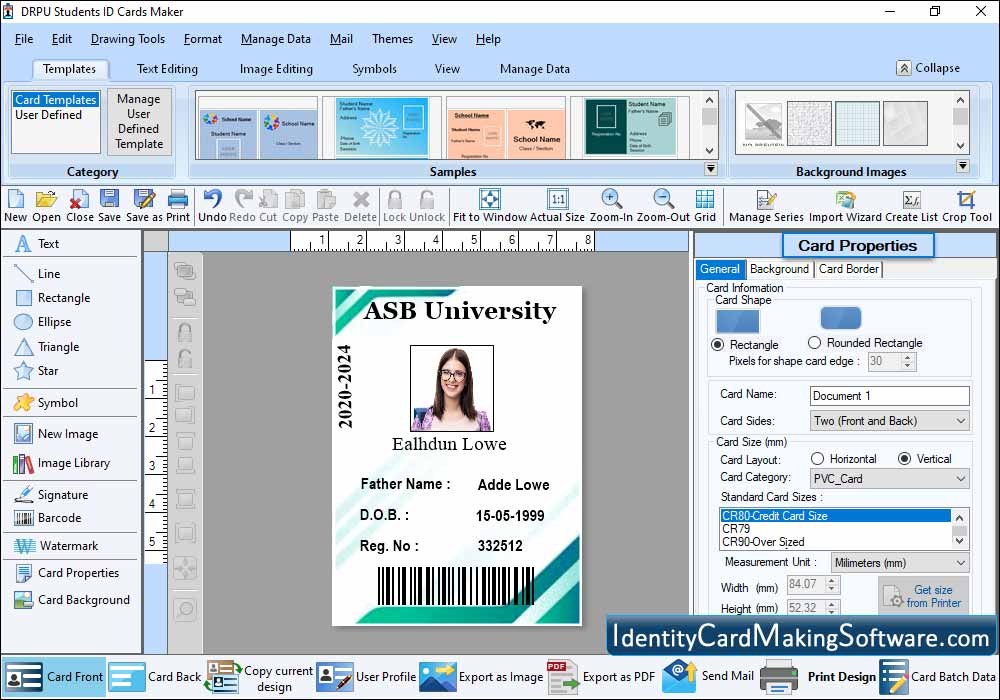Open the Card Category dropdown
Screen dimensions: 1000x700
(889, 479)
